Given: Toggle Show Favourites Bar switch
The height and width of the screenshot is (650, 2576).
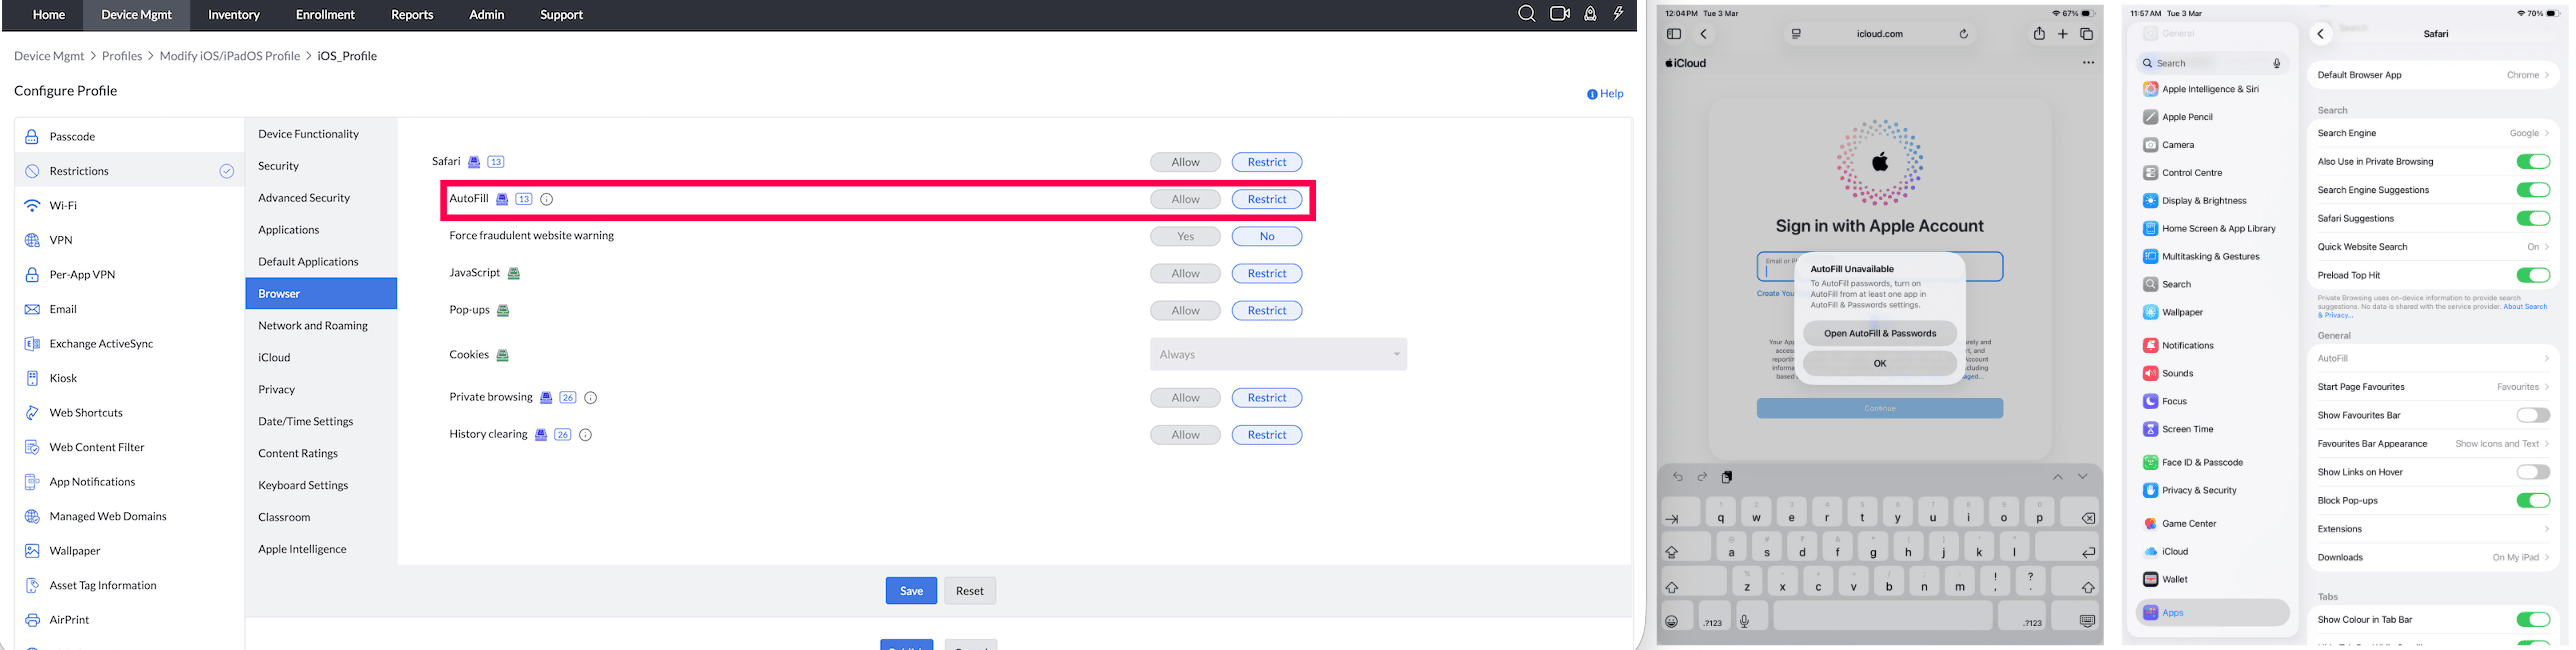Looking at the screenshot, I should 2533,415.
